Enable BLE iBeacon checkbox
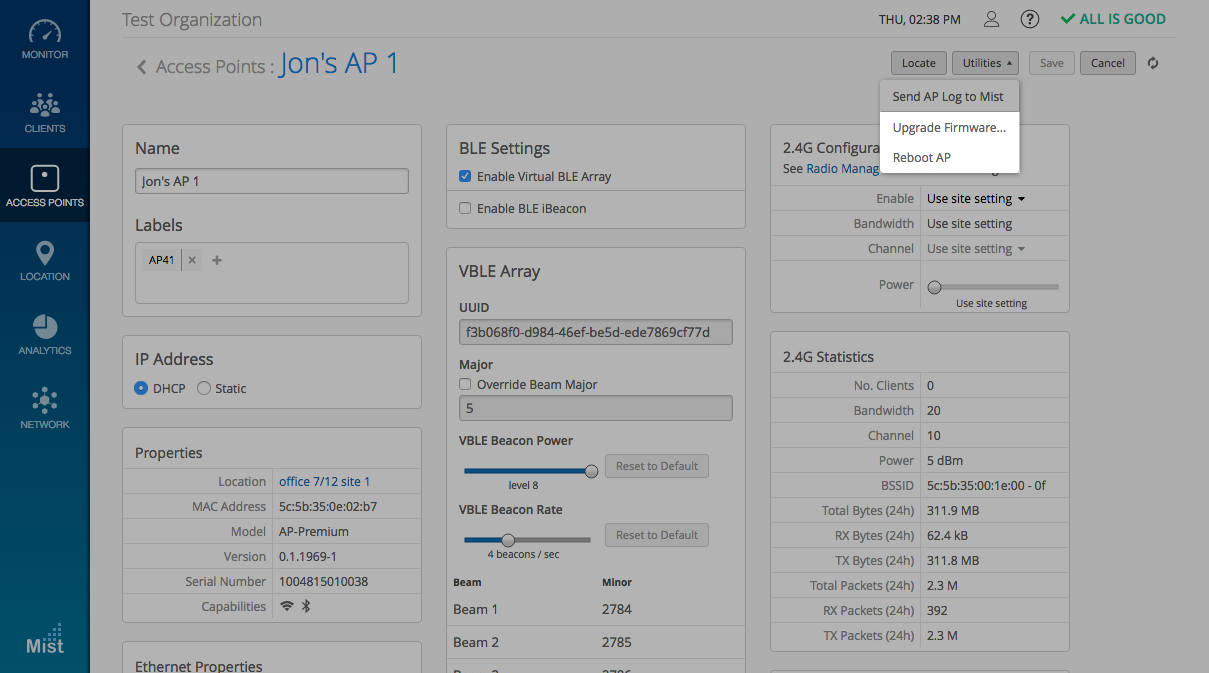Viewport: 1209px width, 673px height. tap(465, 208)
